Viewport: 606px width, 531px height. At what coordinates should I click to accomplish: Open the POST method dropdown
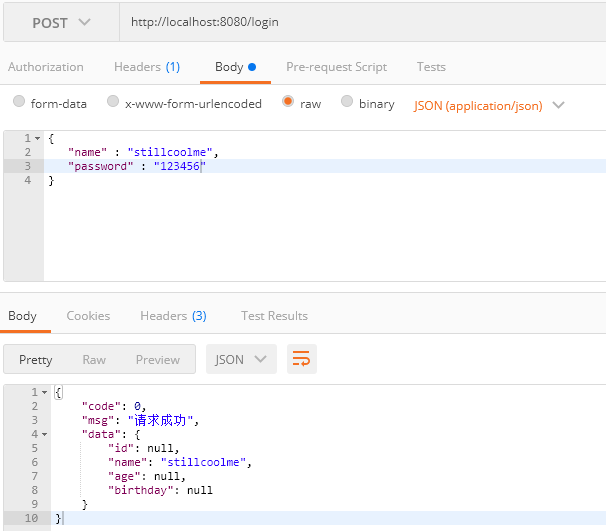click(60, 22)
